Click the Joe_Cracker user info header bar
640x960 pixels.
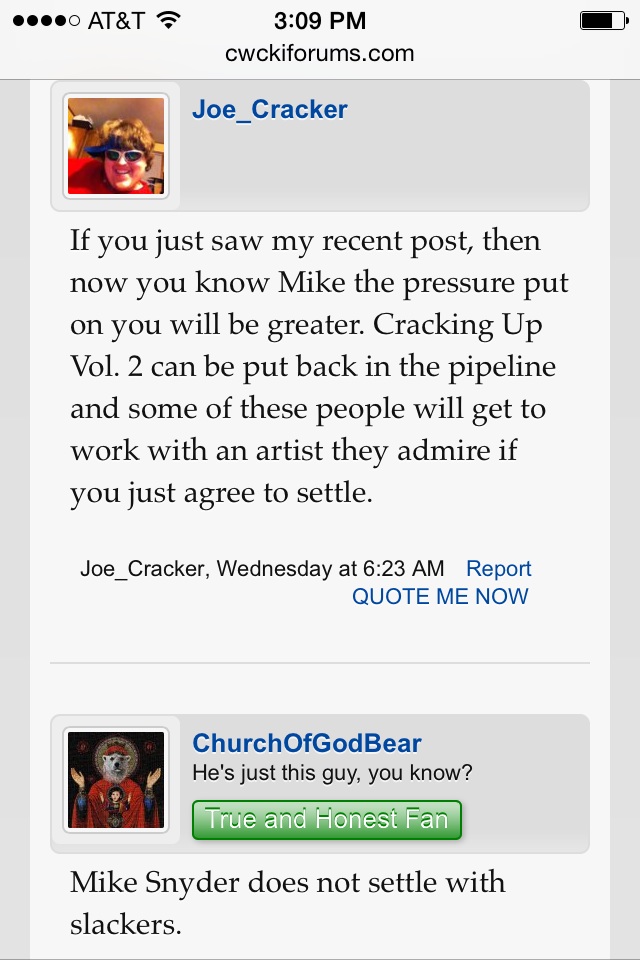[x=320, y=146]
